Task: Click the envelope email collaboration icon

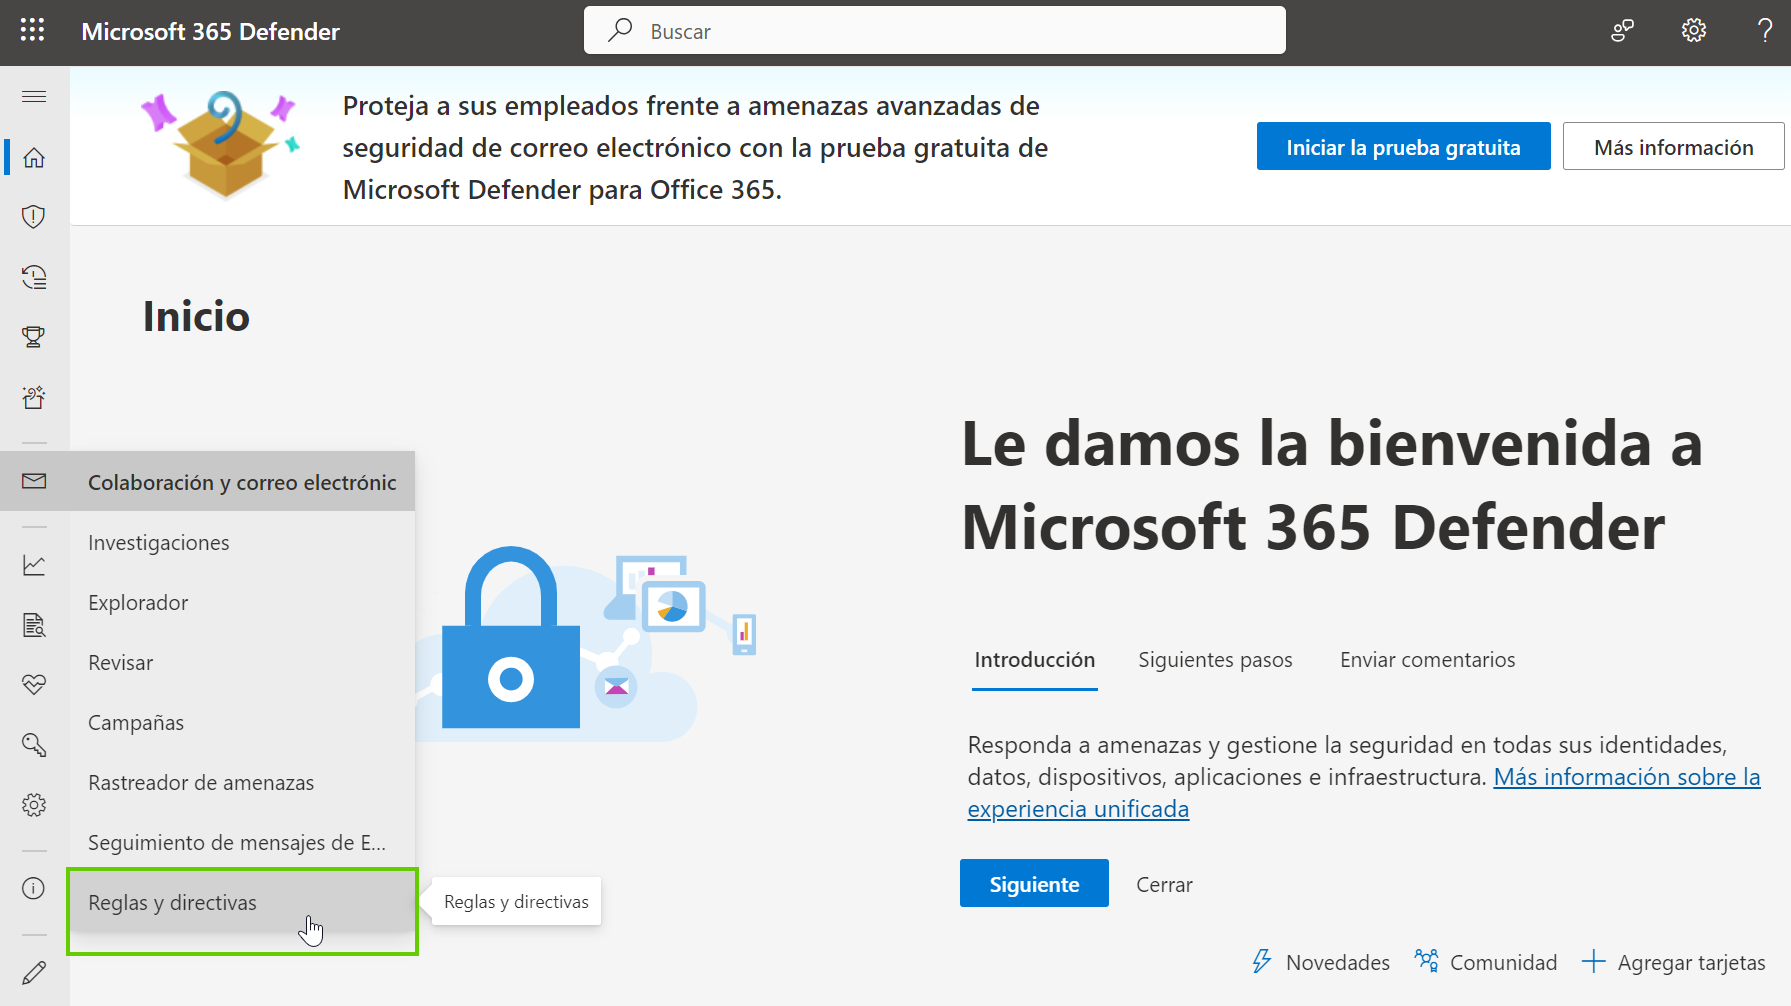Action: 34,481
